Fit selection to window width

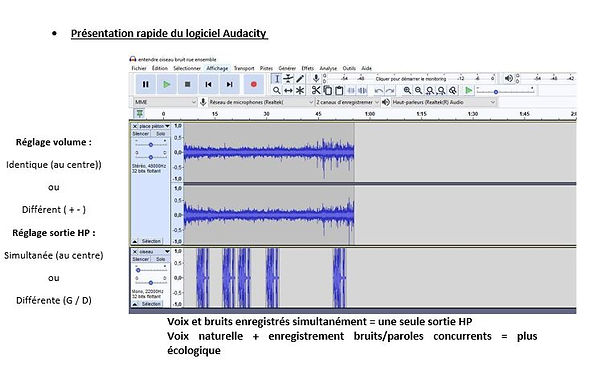tap(430, 90)
